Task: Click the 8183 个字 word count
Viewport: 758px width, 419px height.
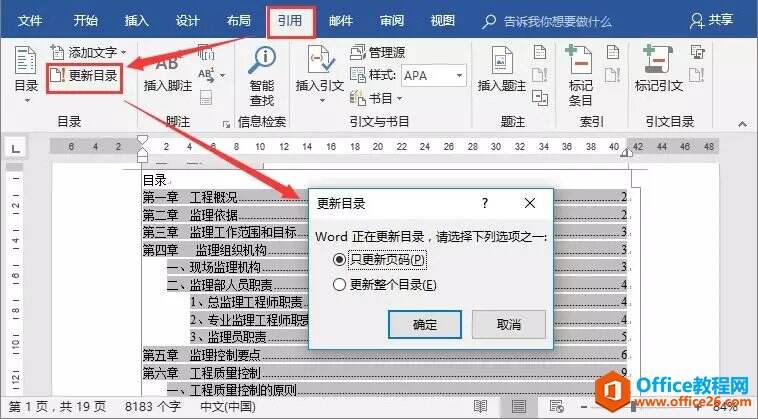Action: 153,407
